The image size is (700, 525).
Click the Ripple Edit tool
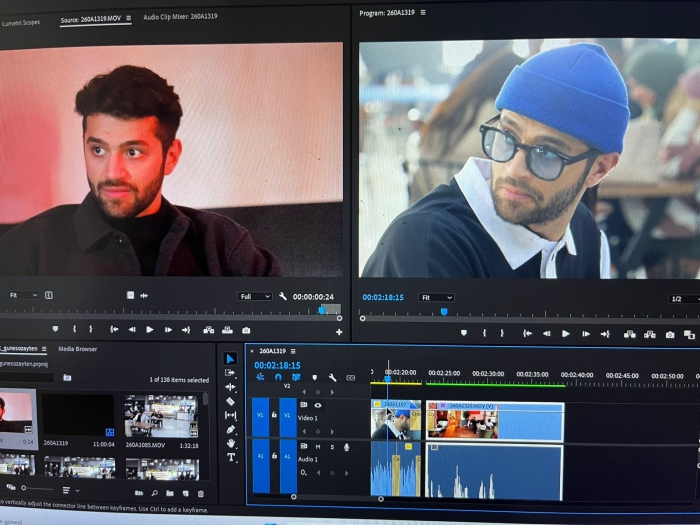(230, 387)
